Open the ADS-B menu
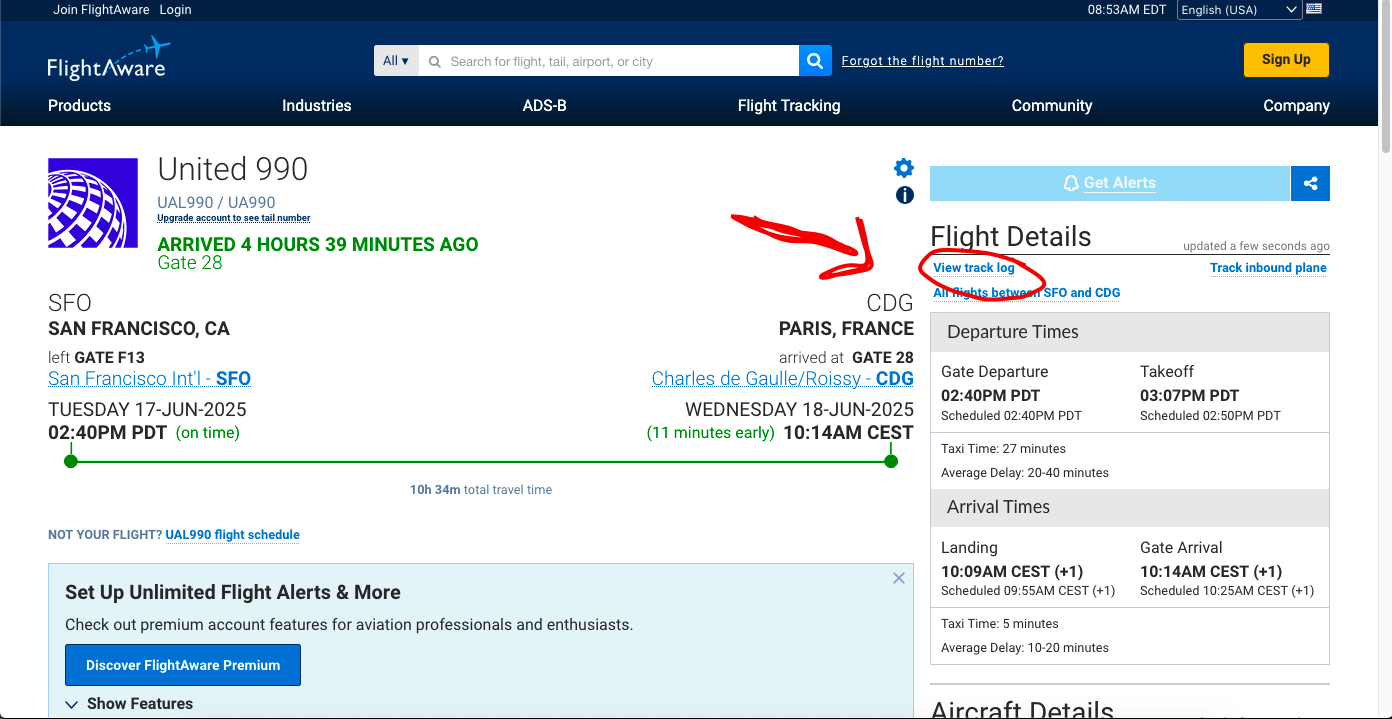The height and width of the screenshot is (719, 1392). point(545,106)
